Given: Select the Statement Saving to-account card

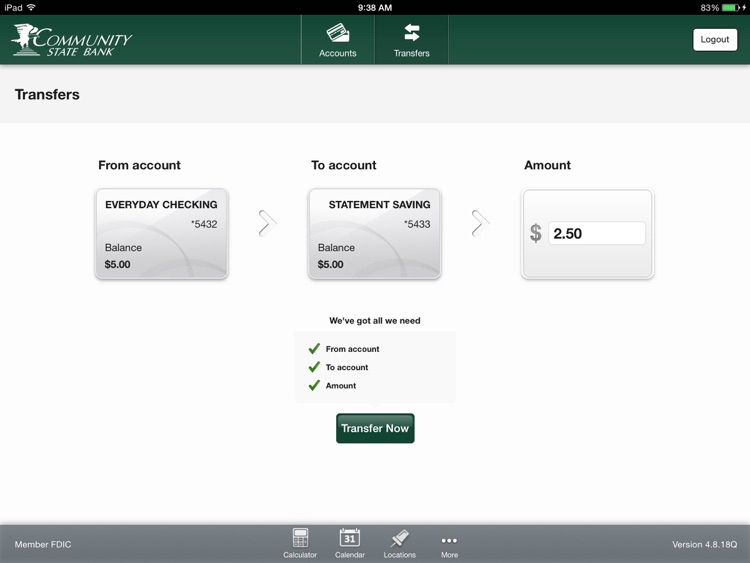Looking at the screenshot, I should click(x=375, y=233).
